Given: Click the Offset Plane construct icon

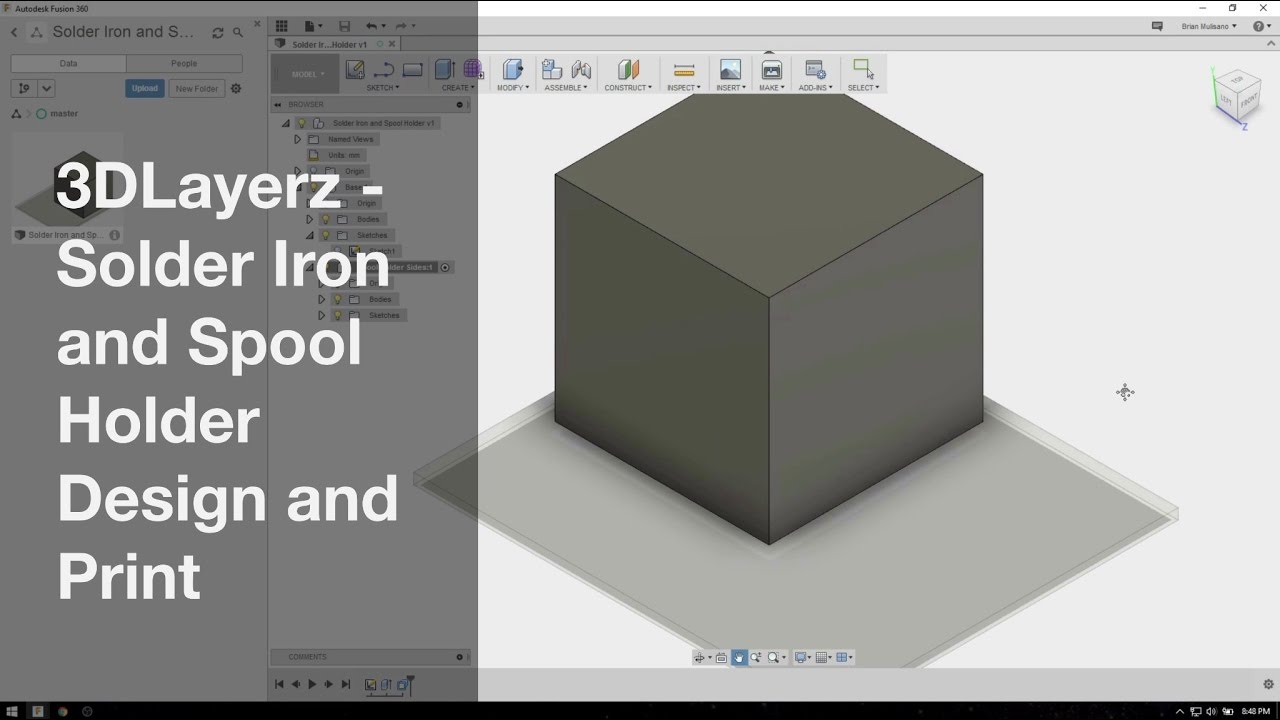Looking at the screenshot, I should [x=628, y=69].
